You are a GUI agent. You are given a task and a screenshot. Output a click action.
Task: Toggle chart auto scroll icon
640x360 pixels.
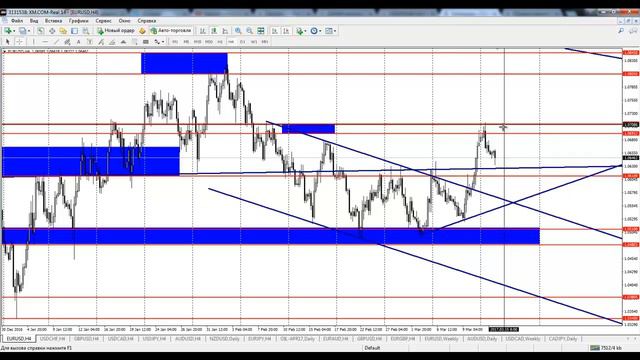[x=275, y=31]
